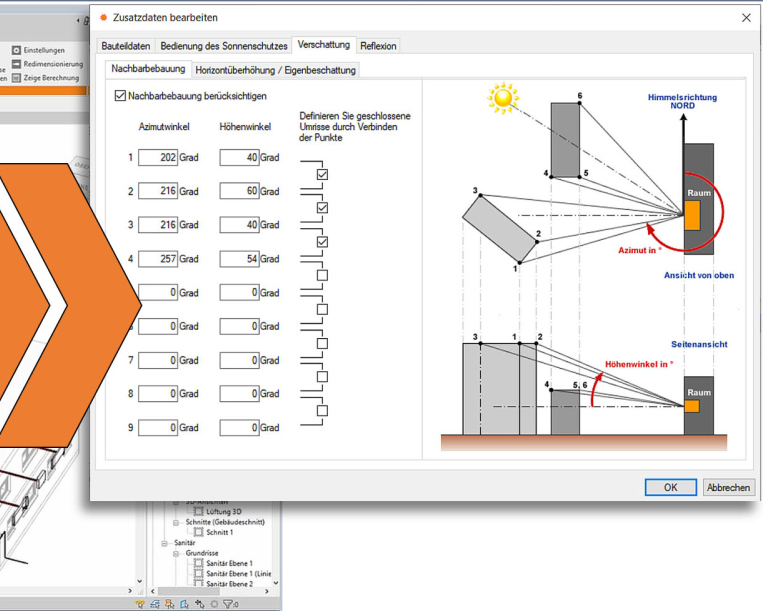The width and height of the screenshot is (763, 611).
Task: Open Zeige Berechnung from the ribbon
Action: (x=16, y=77)
